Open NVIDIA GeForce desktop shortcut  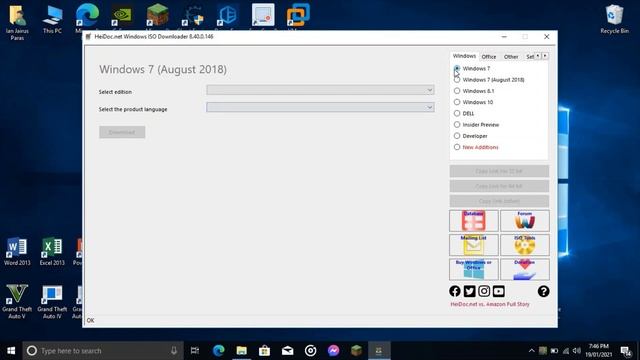pyautogui.click(x=122, y=16)
